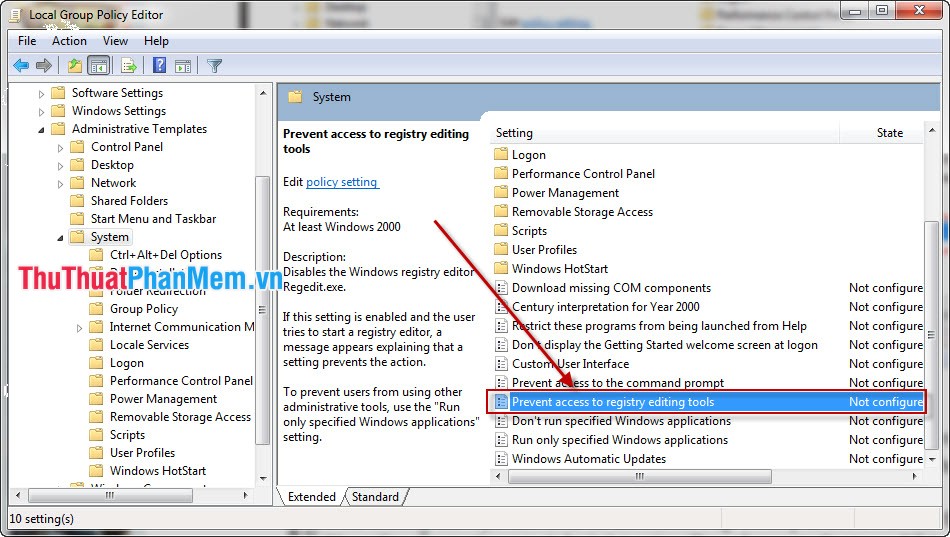Click folder icon beside Scripts in right list
Viewport: 950px width, 537px height.
click(501, 230)
